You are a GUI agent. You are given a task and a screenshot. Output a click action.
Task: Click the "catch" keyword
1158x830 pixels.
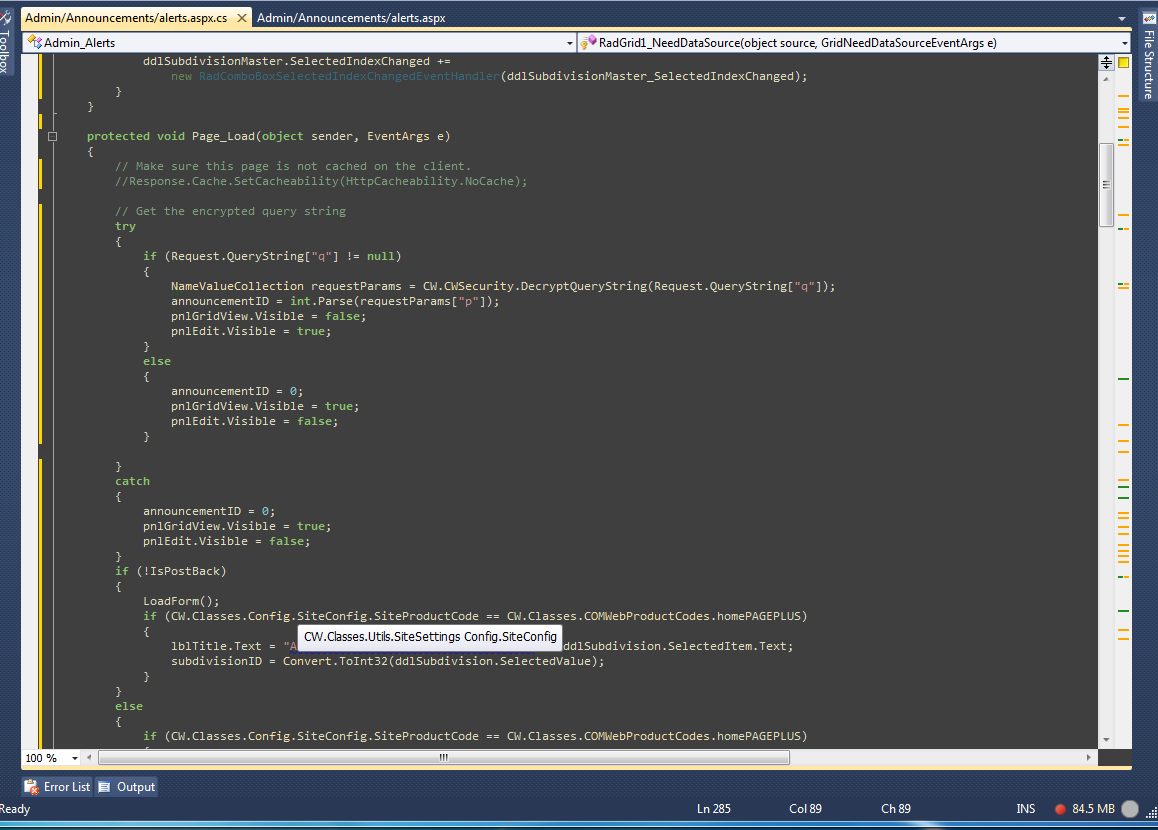click(132, 481)
